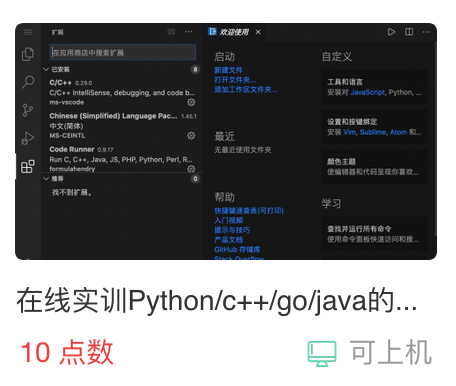Click the 可上机 label
This screenshot has height=386, width=456.
click(x=391, y=353)
